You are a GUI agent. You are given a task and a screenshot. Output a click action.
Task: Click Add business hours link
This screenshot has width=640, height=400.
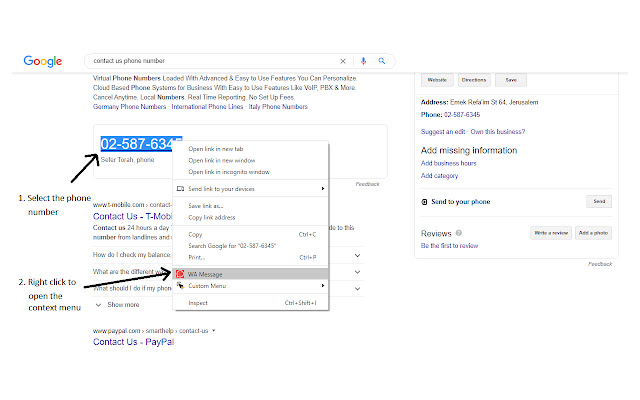coord(449,163)
